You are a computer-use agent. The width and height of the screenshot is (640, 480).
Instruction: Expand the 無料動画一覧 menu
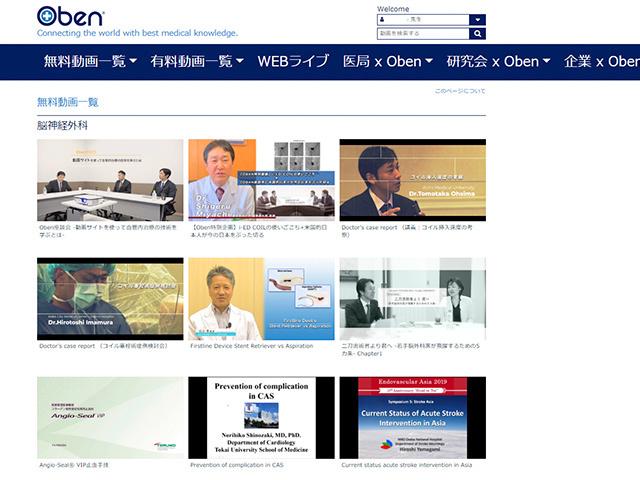point(90,61)
